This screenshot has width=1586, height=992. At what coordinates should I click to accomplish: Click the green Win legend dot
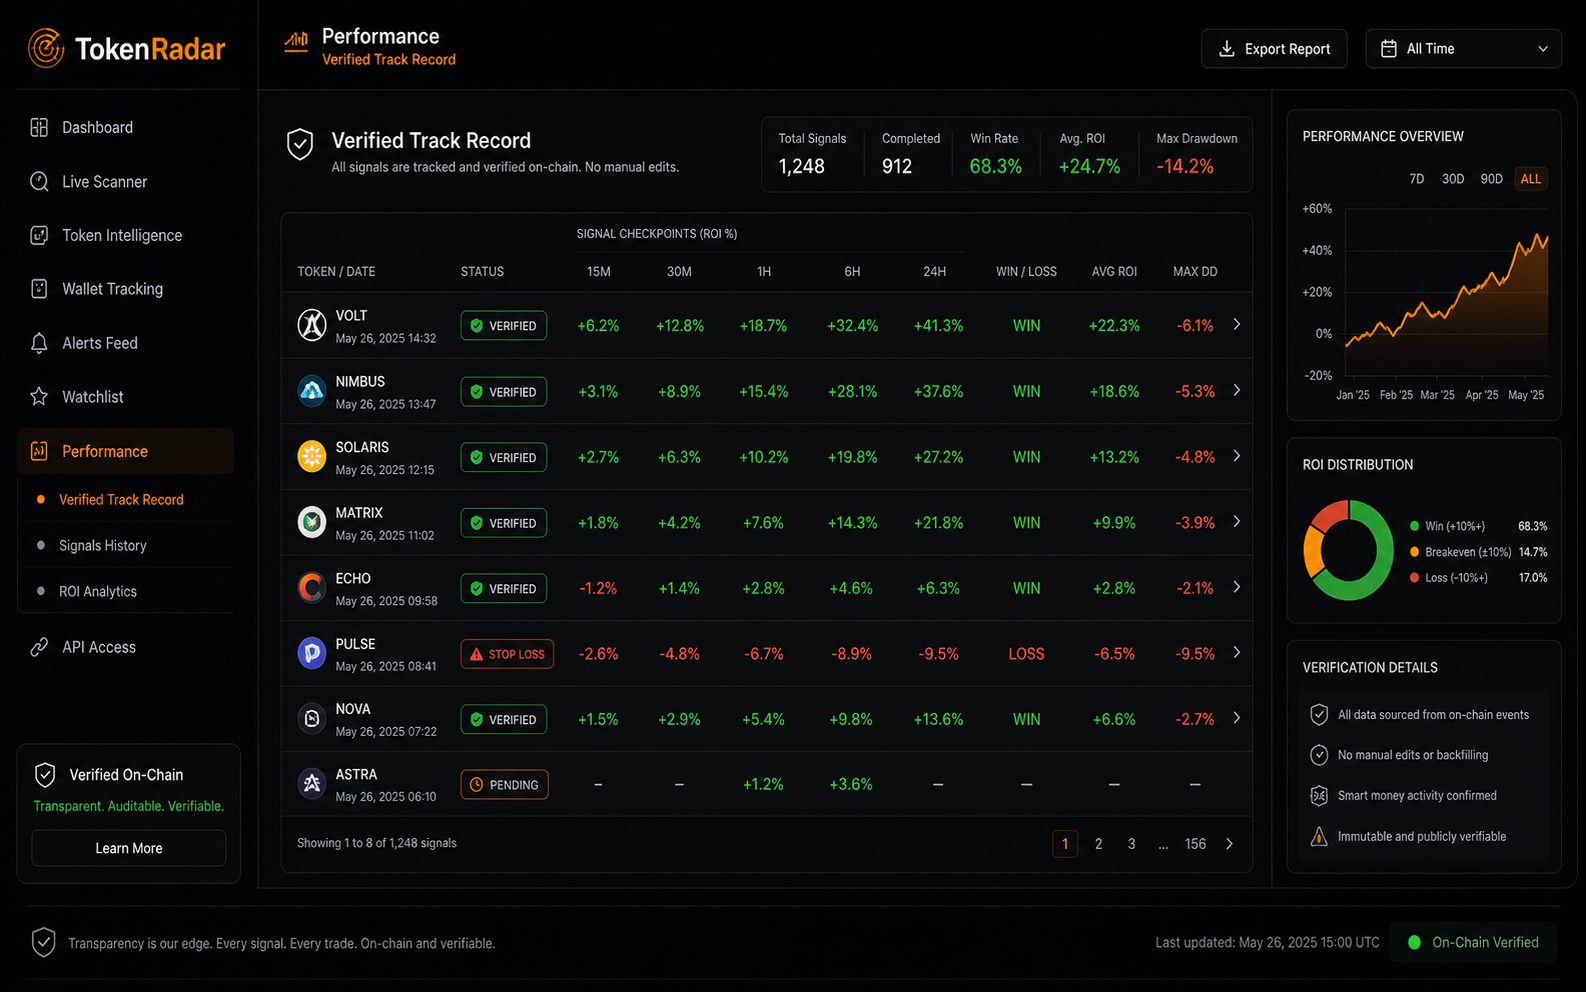click(1414, 526)
